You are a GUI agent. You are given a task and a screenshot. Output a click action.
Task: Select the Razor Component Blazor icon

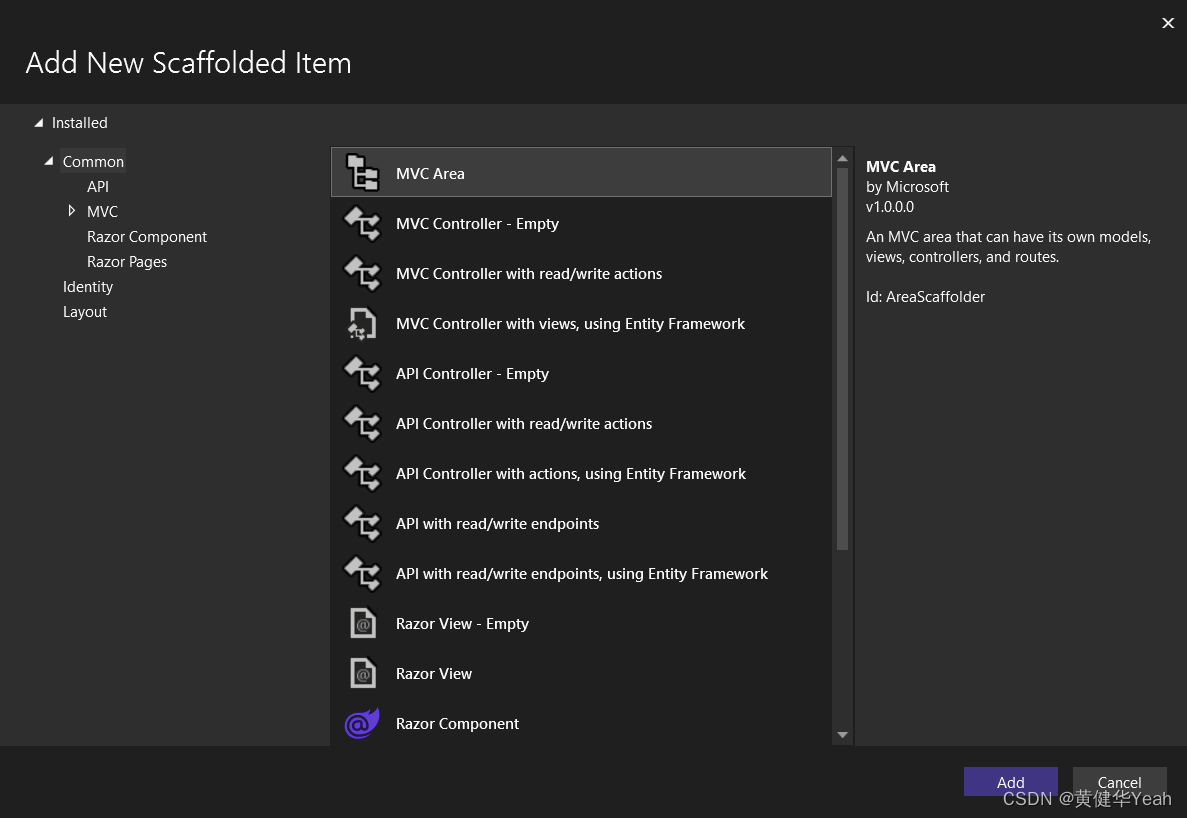[362, 723]
